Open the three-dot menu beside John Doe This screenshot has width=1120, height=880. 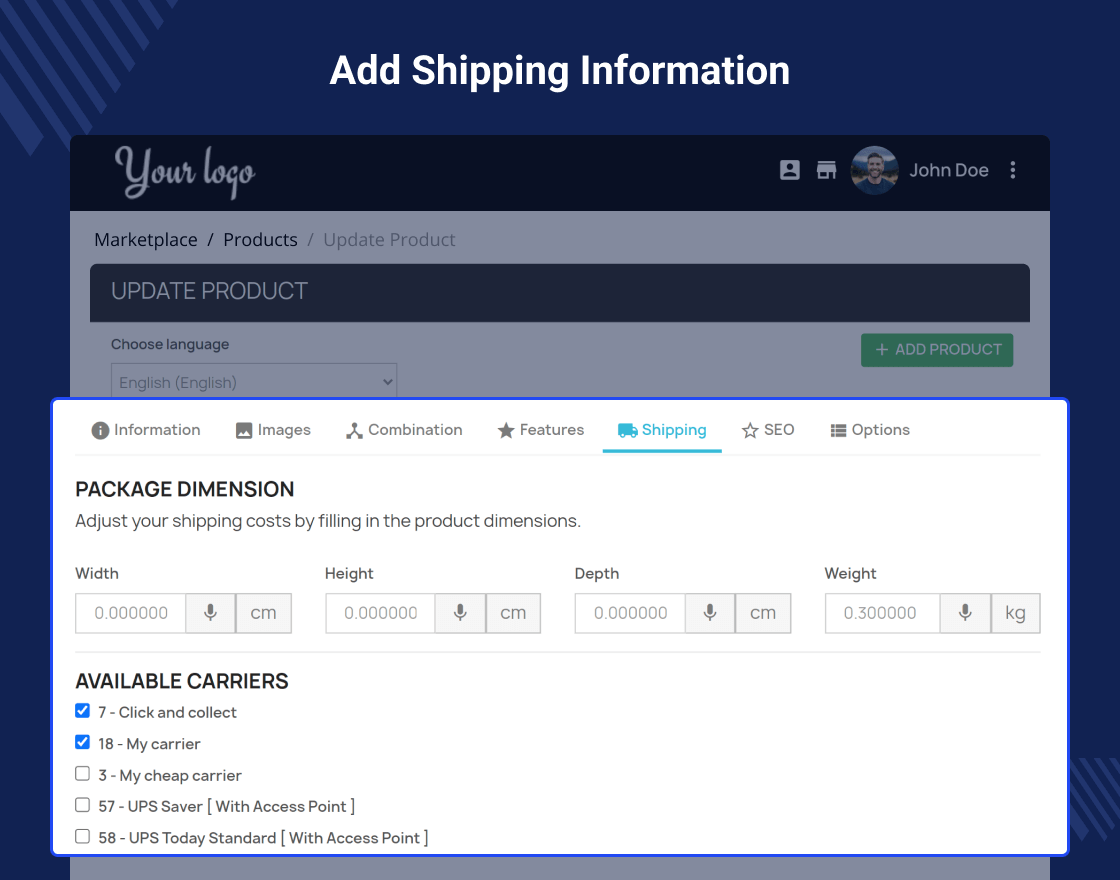[x=1013, y=170]
